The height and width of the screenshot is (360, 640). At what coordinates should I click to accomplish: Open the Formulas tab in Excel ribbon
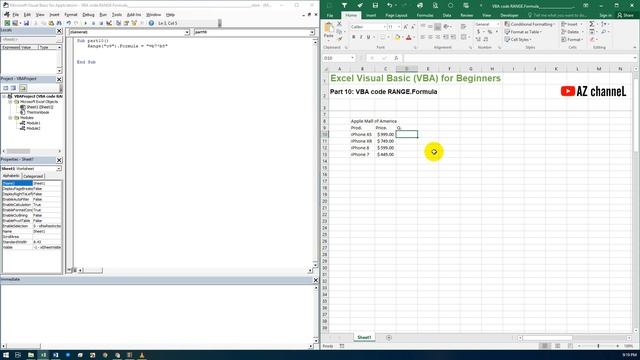pos(425,16)
